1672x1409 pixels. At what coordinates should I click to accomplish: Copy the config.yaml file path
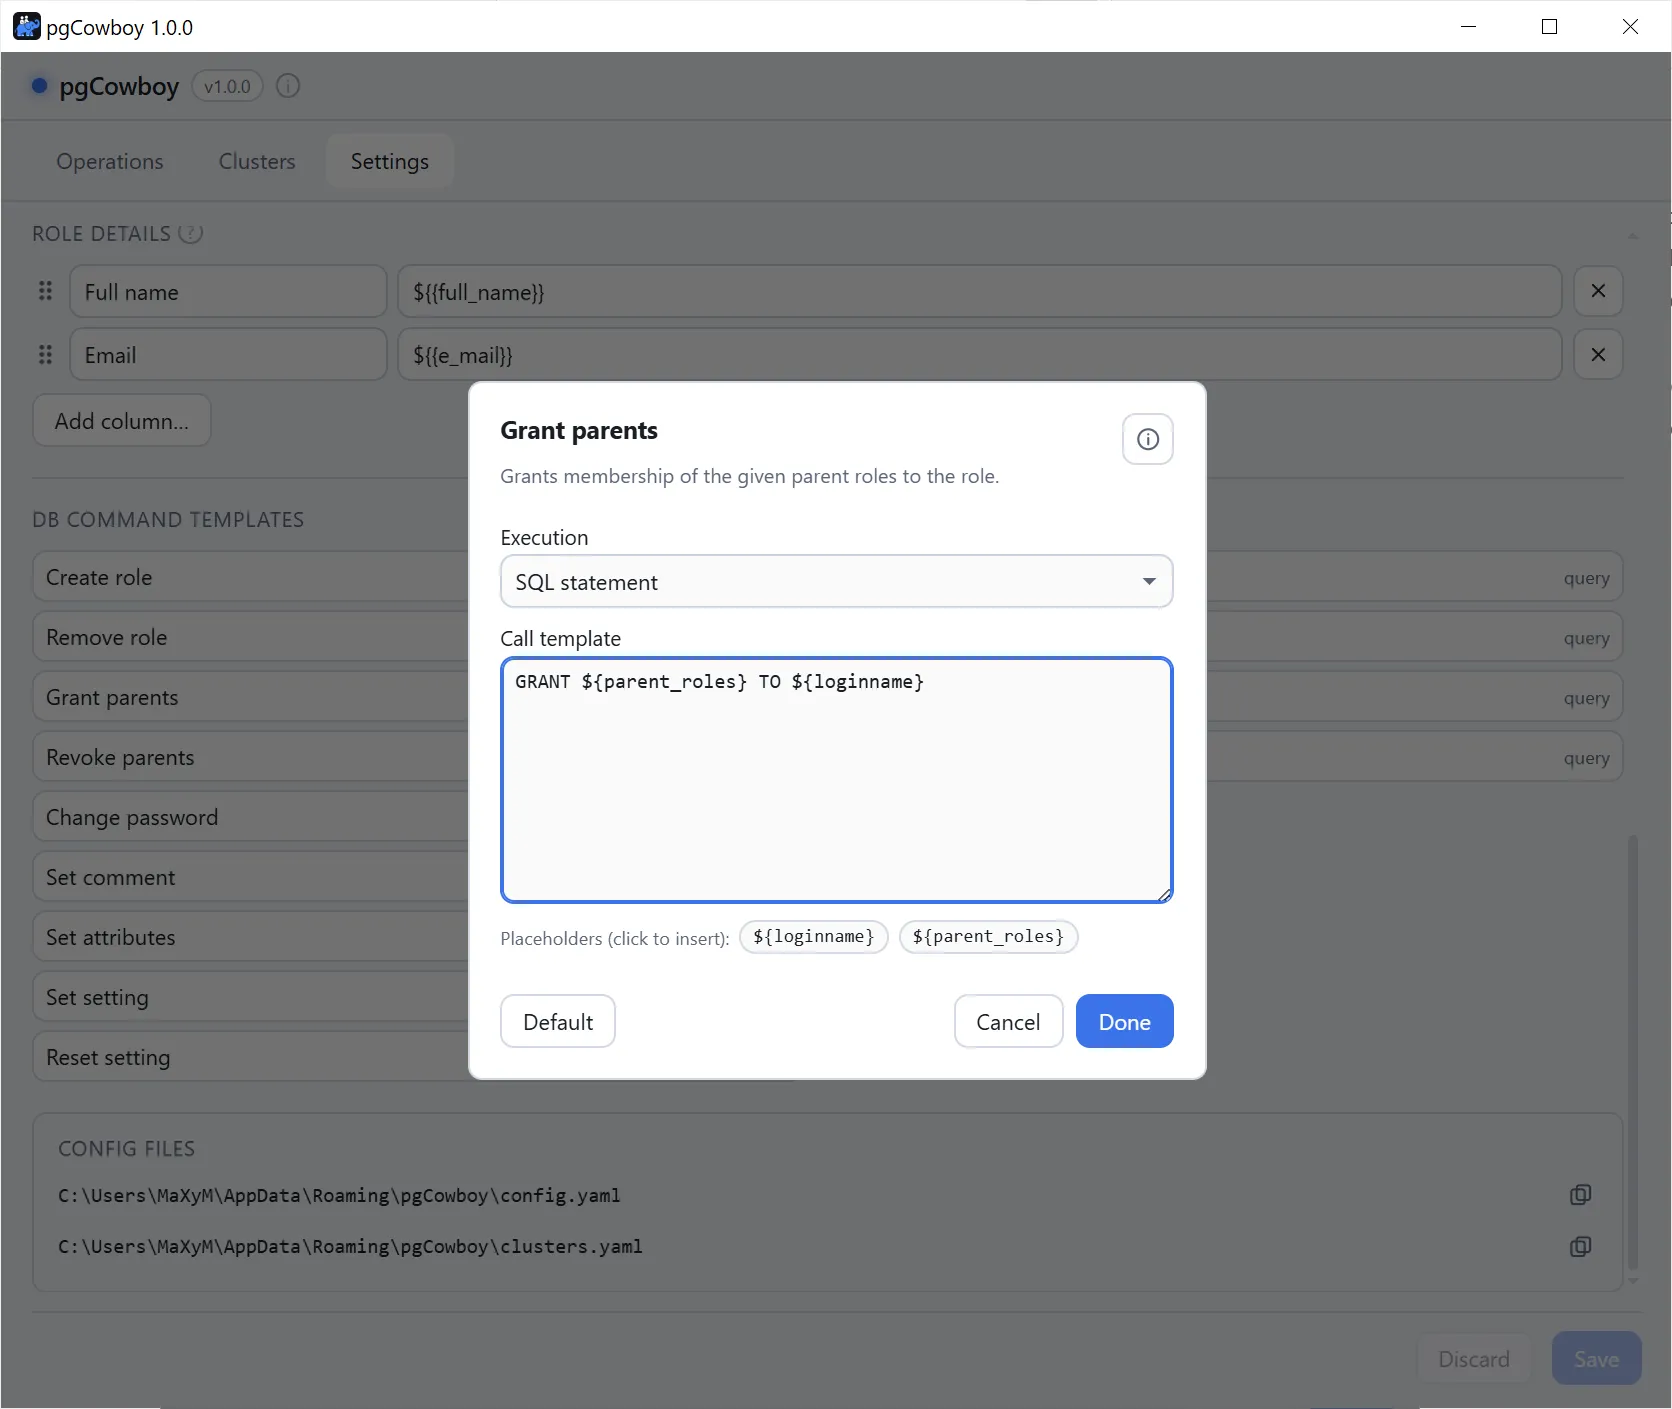[1580, 1194]
